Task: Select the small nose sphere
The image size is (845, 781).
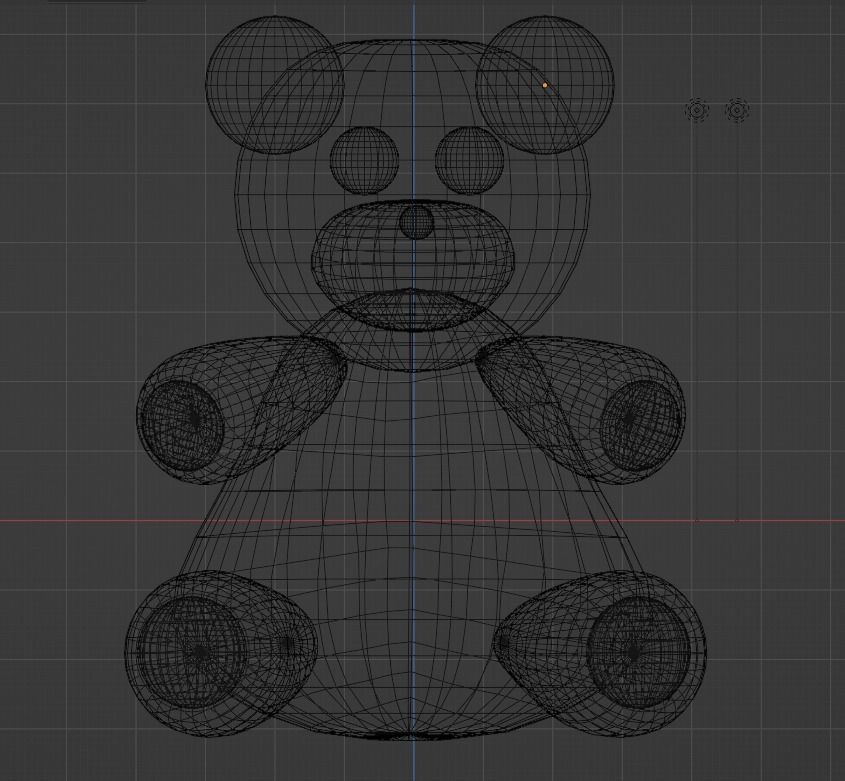Action: pos(417,222)
